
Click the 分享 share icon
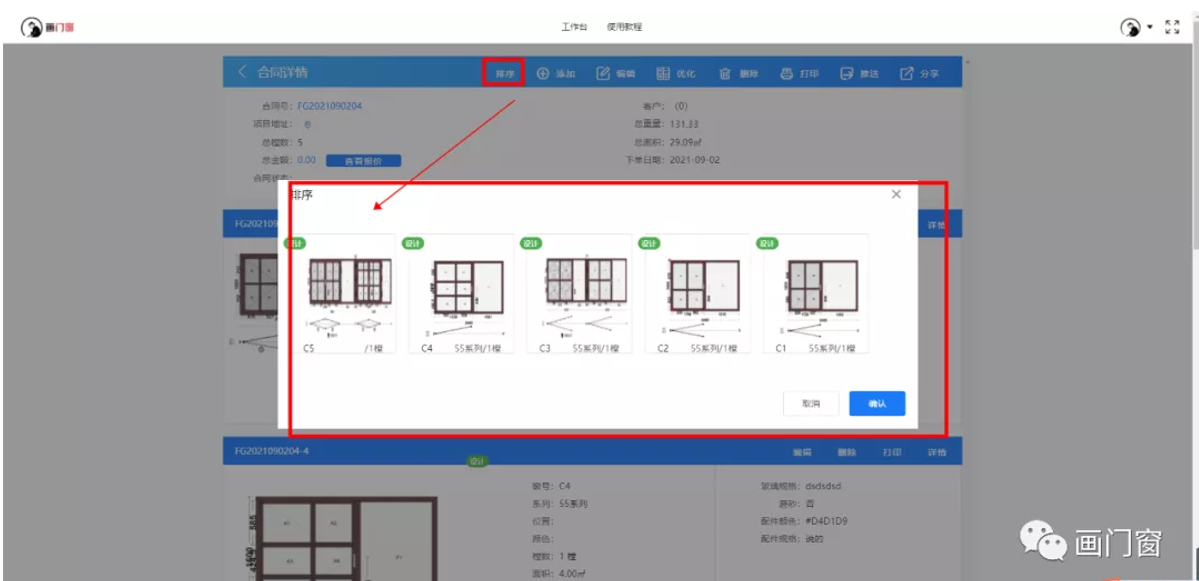(906, 73)
